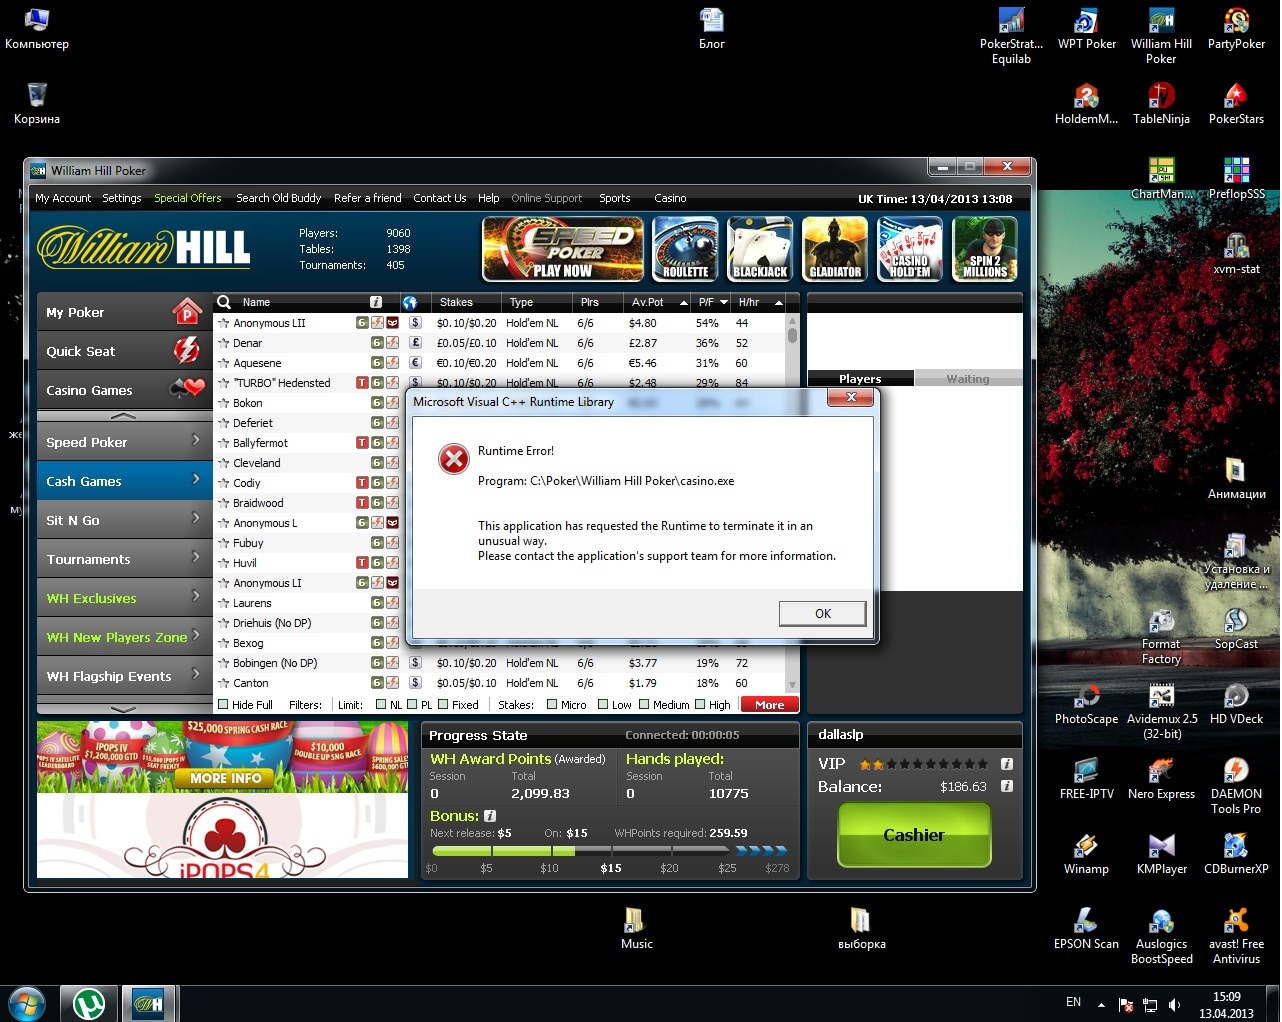Click the info column header icon
Image resolution: width=1282 pixels, height=1022 pixels.
click(x=376, y=302)
